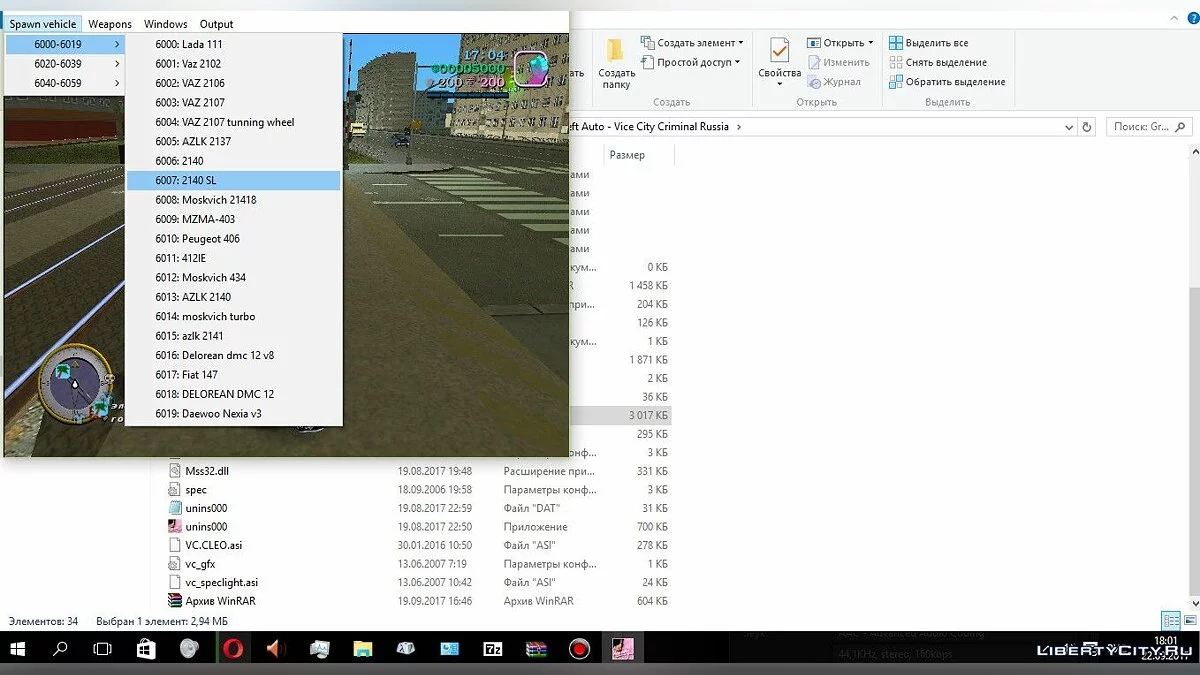This screenshot has width=1200, height=675.
Task: Open Opera browser from the taskbar
Action: click(x=232, y=649)
